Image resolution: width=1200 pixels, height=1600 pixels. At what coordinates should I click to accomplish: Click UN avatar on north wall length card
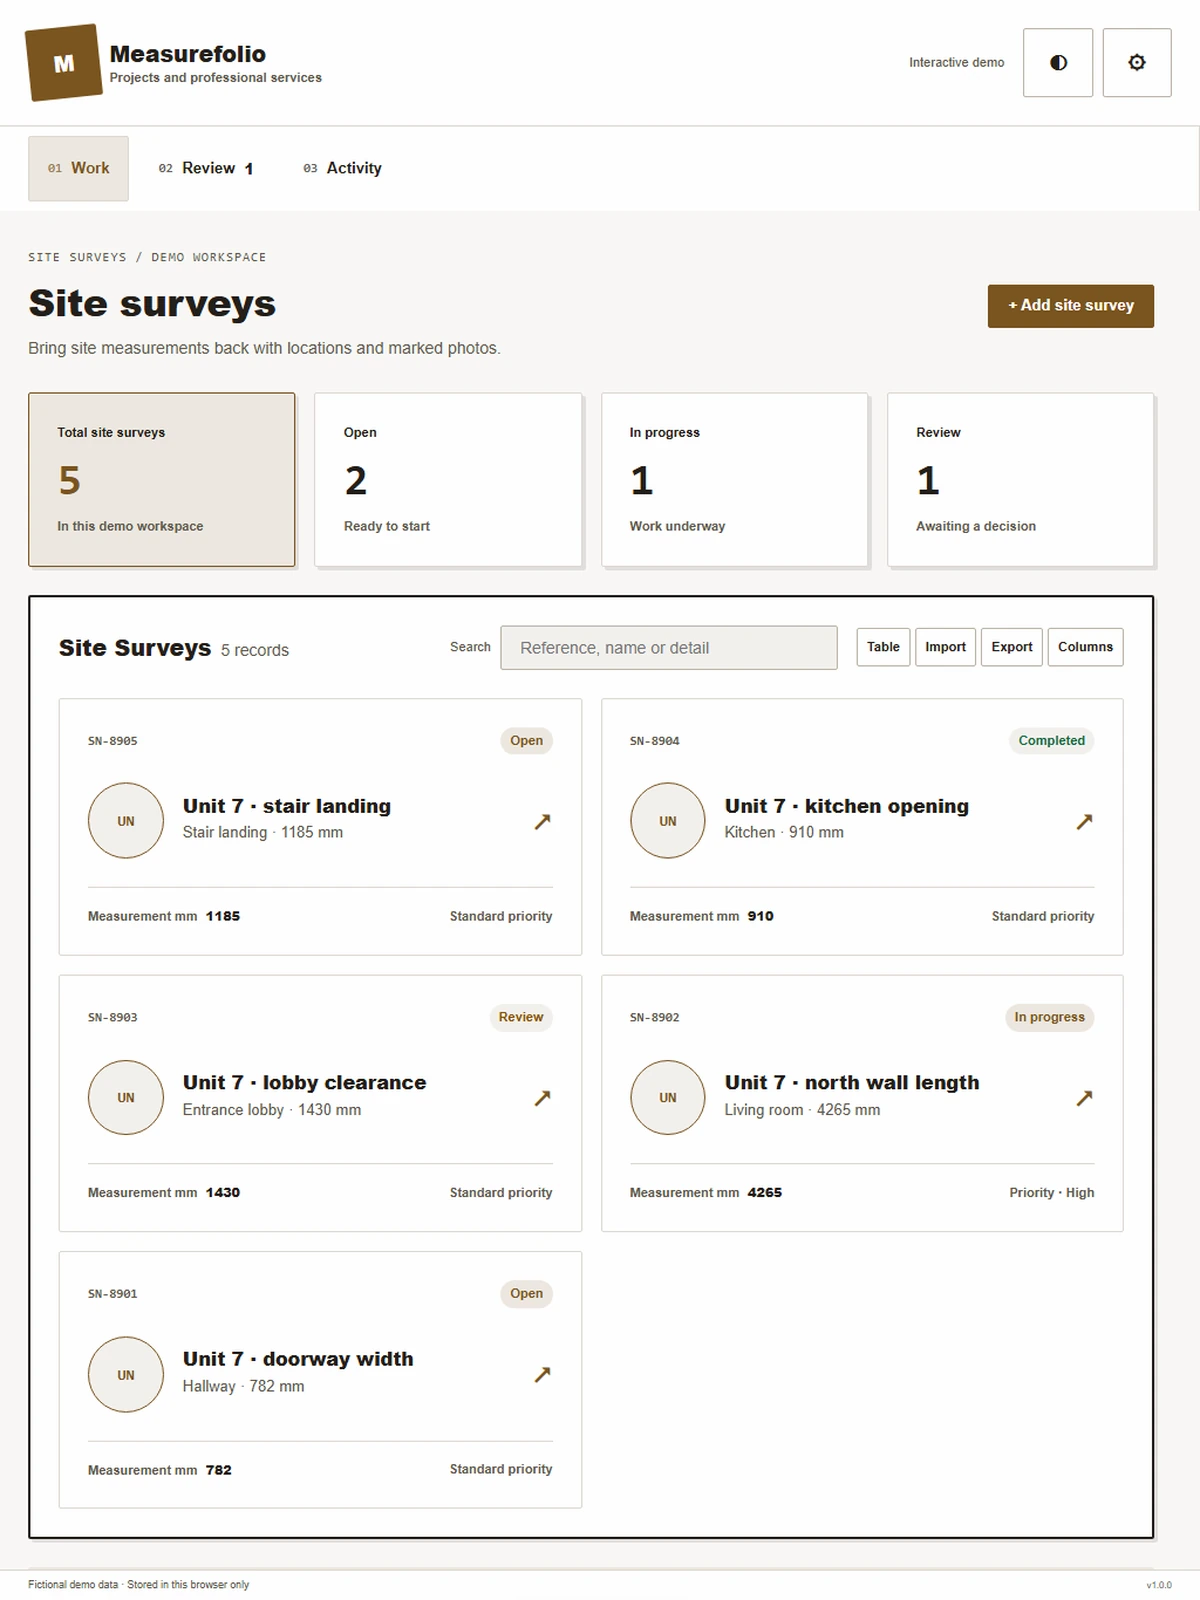click(668, 1098)
